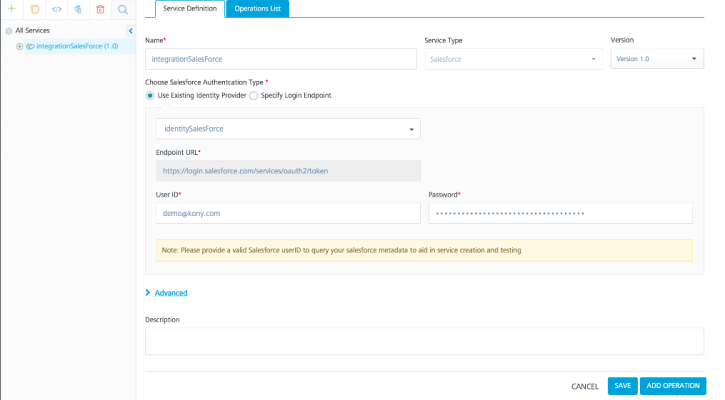Click the User ID input field
725x400 pixels.
coord(288,214)
